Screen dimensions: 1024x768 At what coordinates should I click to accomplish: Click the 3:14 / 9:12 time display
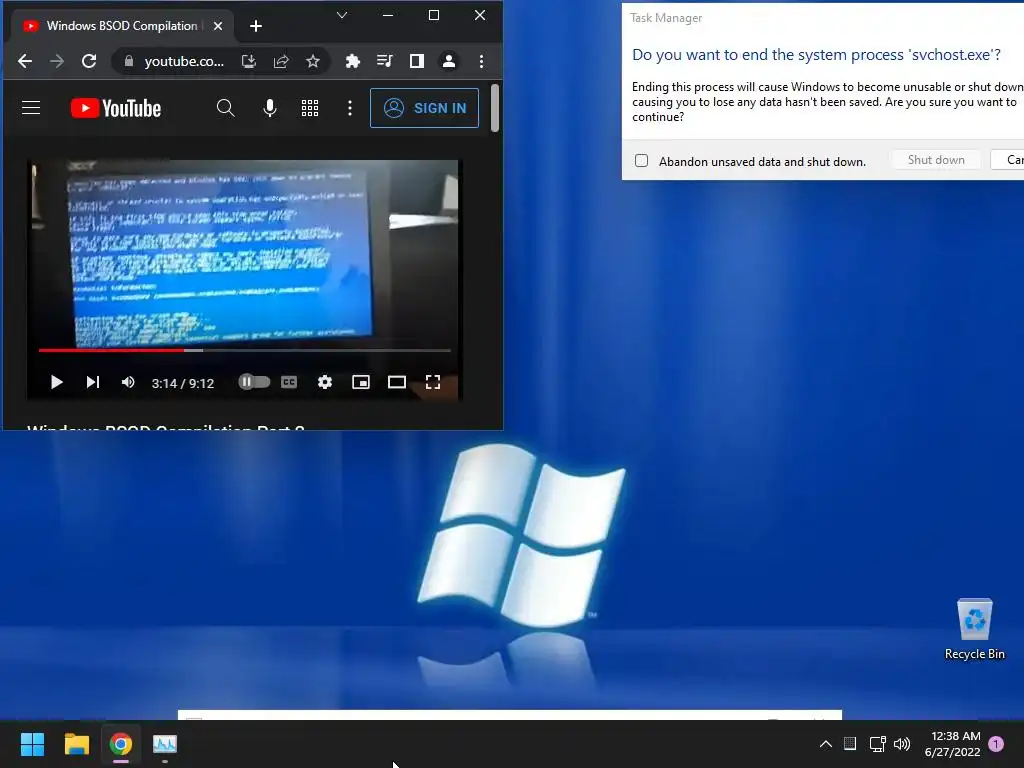click(183, 383)
